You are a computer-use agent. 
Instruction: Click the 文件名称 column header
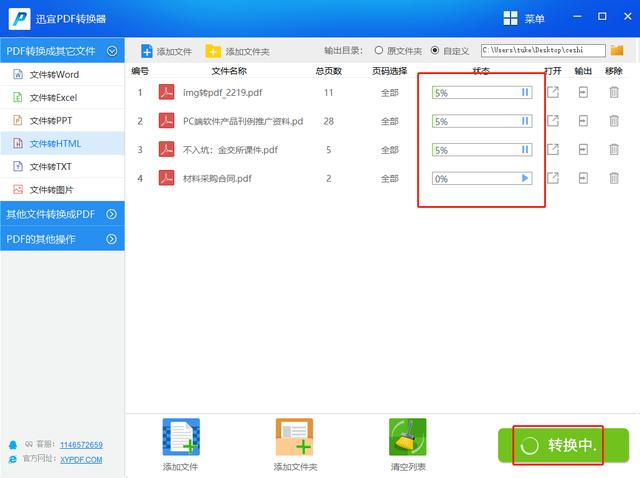tap(229, 71)
